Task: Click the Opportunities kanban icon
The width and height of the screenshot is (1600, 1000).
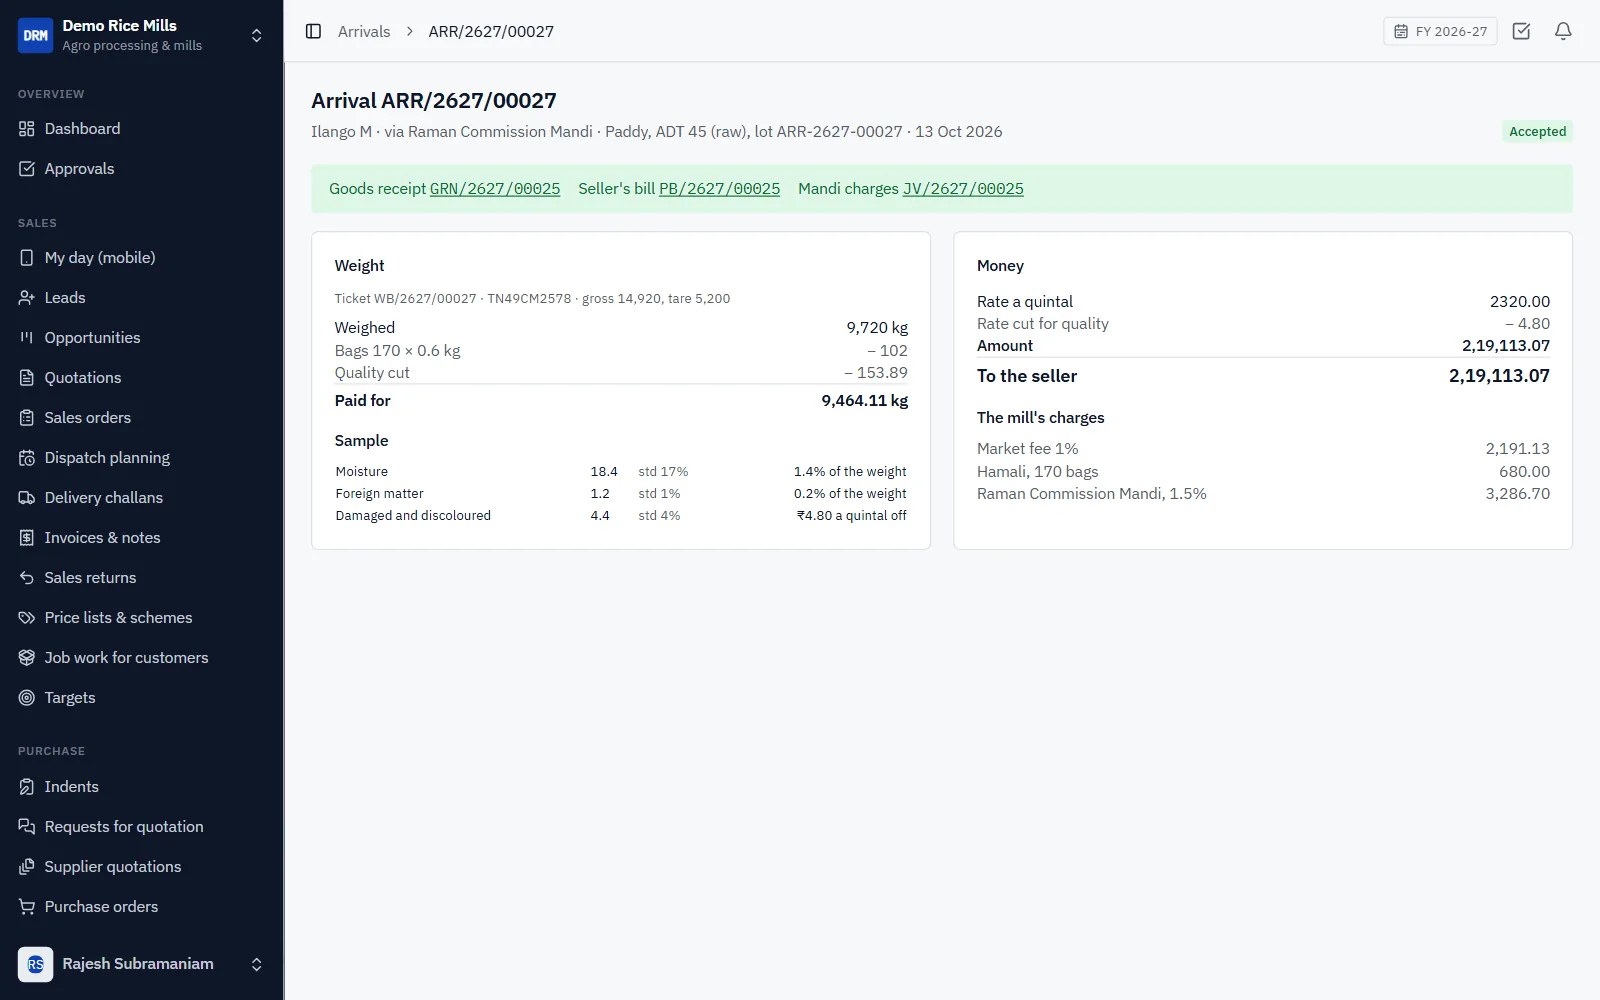Action: click(27, 338)
